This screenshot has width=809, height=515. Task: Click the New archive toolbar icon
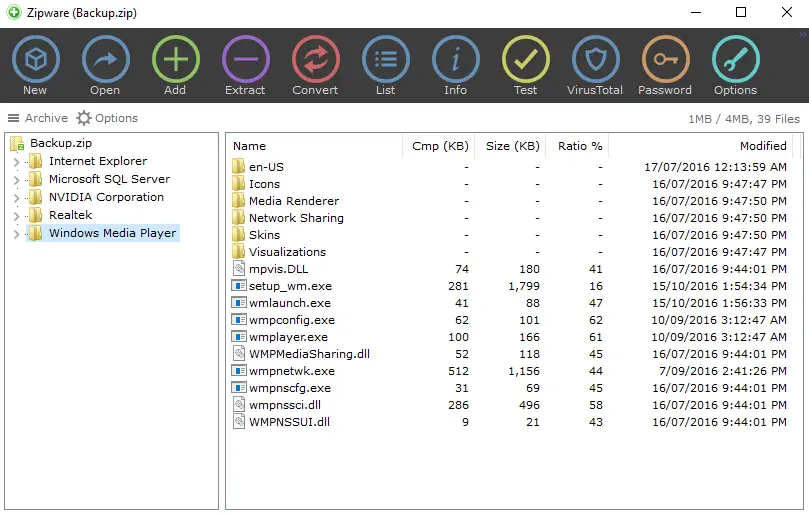tap(35, 60)
